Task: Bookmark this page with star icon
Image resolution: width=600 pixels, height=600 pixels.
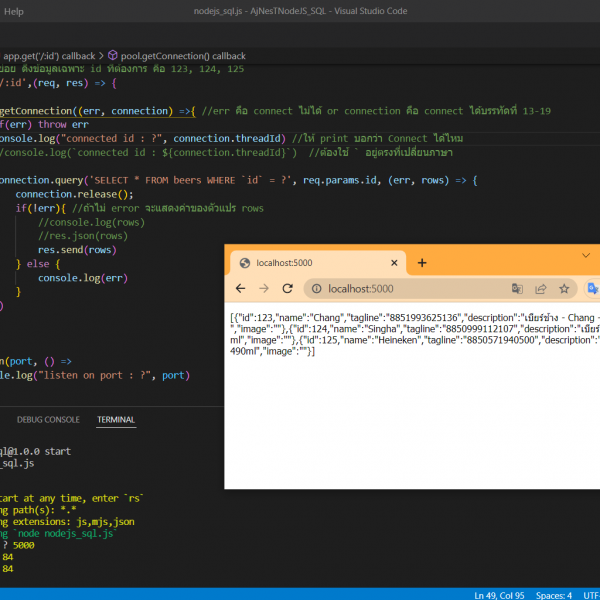Action: (x=564, y=289)
